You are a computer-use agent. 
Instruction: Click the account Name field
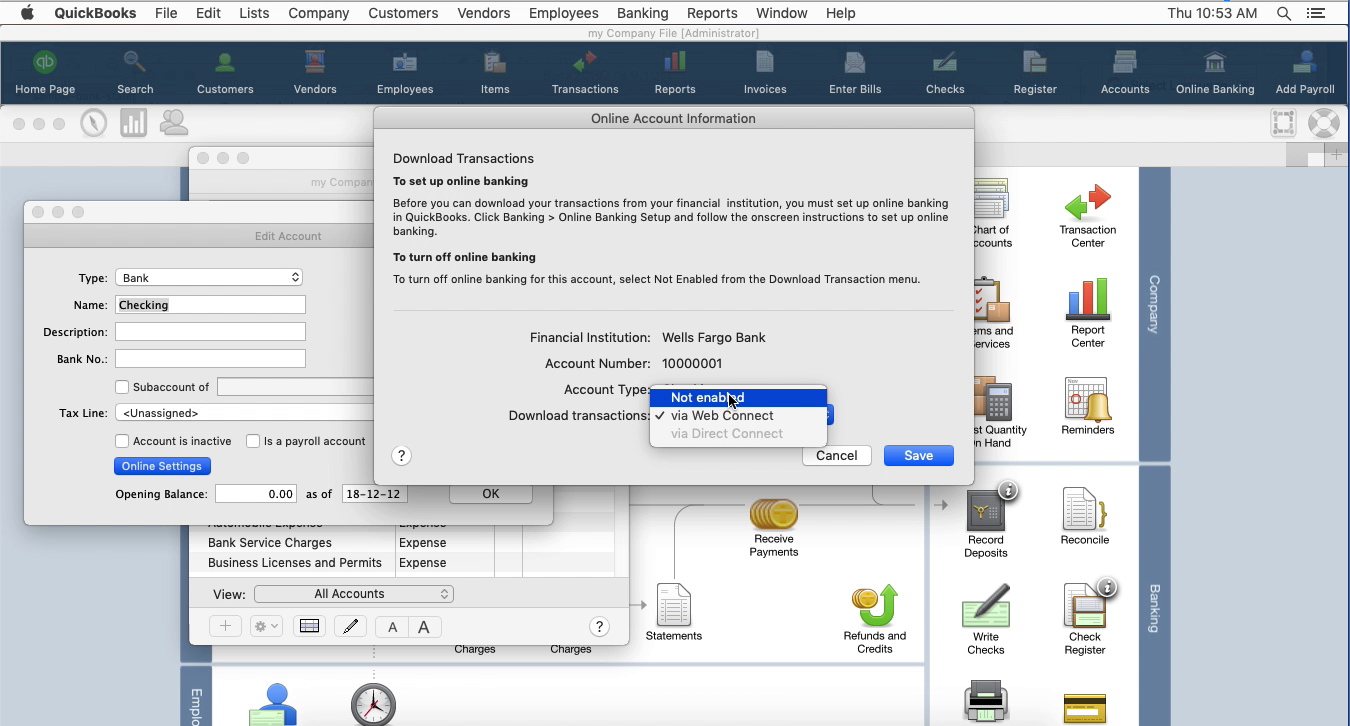210,305
